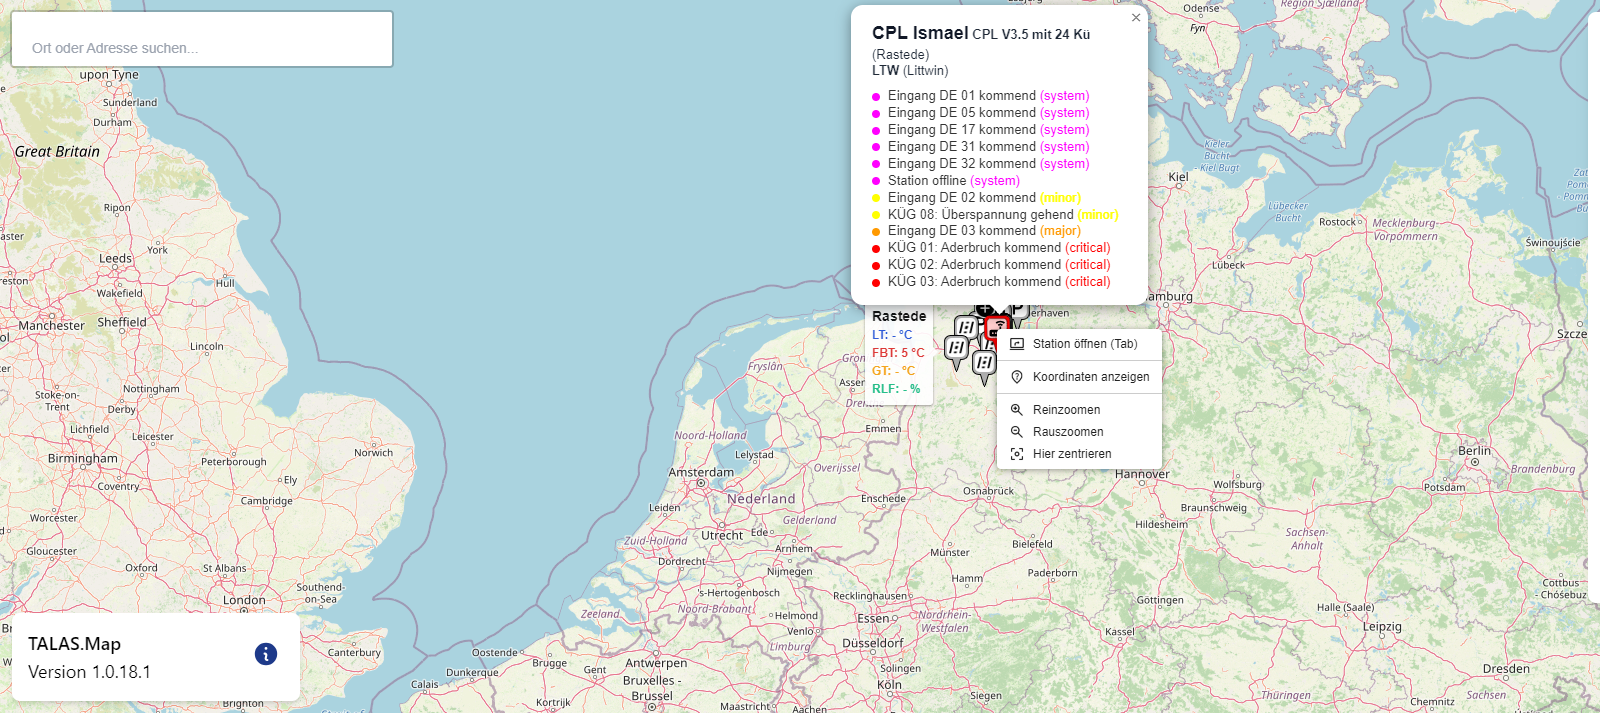Select the leftmost gray station marker
The width and height of the screenshot is (1600, 713).
point(956,349)
